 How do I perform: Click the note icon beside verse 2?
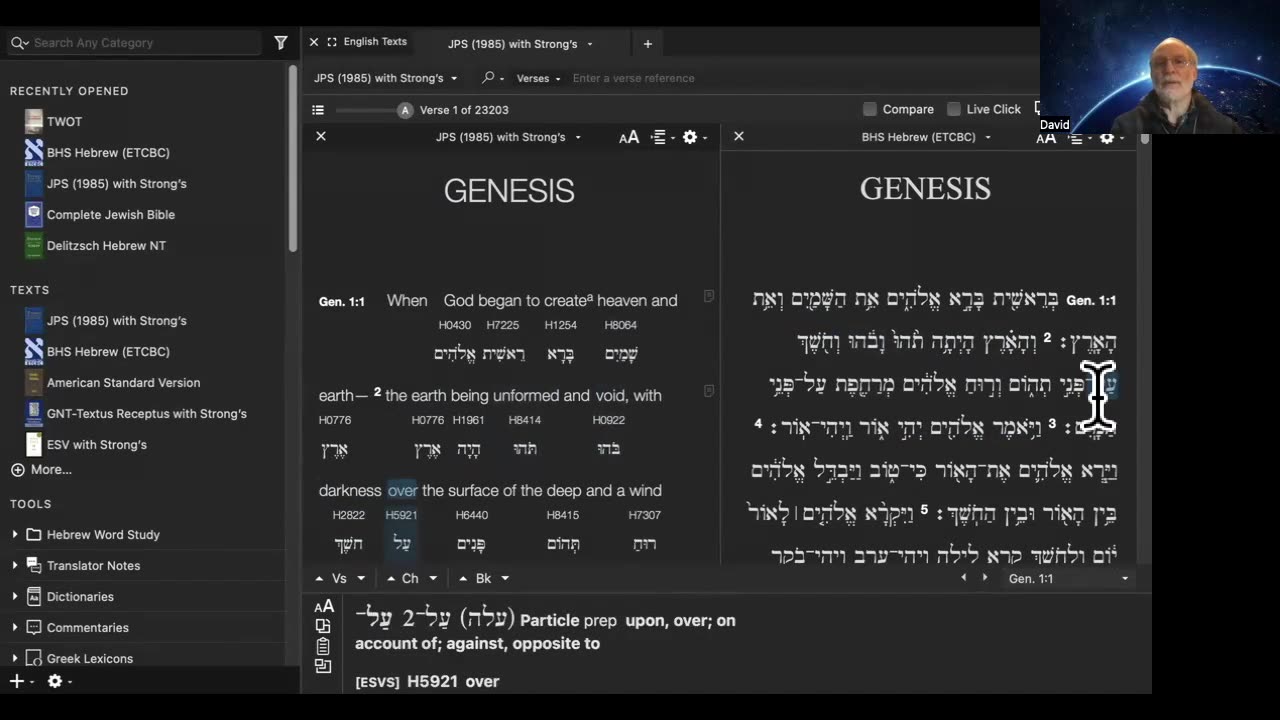coord(708,391)
